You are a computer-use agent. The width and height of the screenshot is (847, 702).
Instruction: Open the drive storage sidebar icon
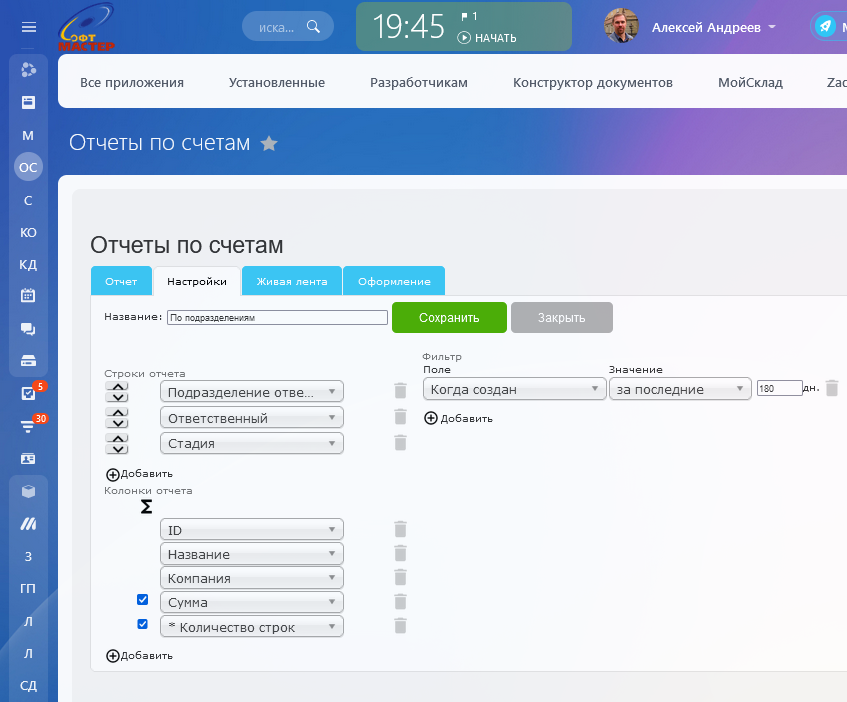pyautogui.click(x=28, y=361)
